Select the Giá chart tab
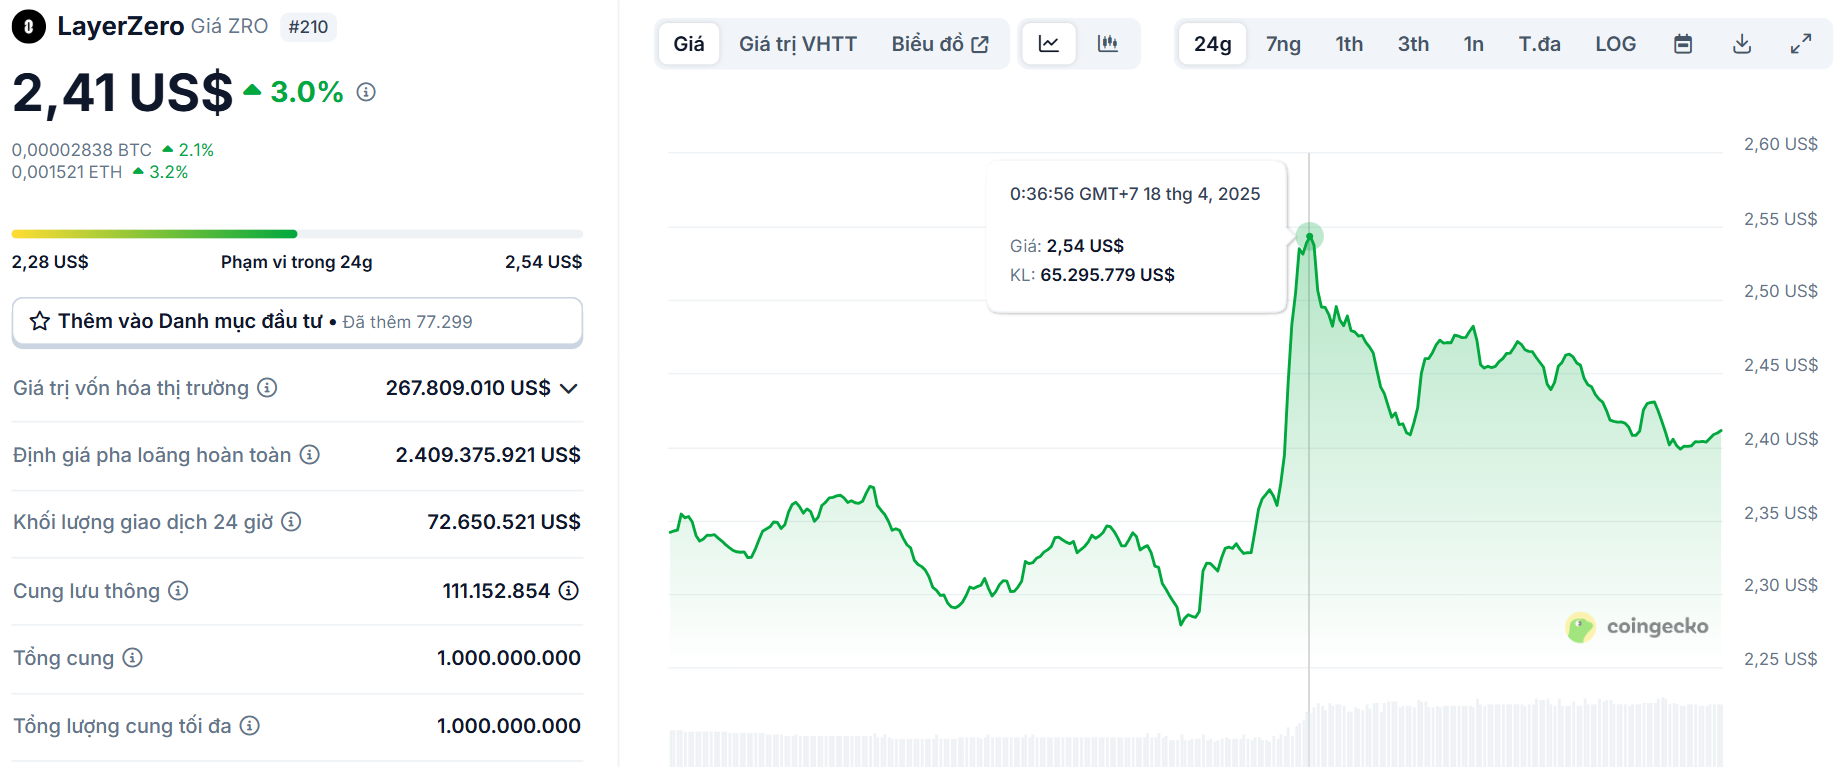Image resolution: width=1847 pixels, height=767 pixels. pos(689,44)
